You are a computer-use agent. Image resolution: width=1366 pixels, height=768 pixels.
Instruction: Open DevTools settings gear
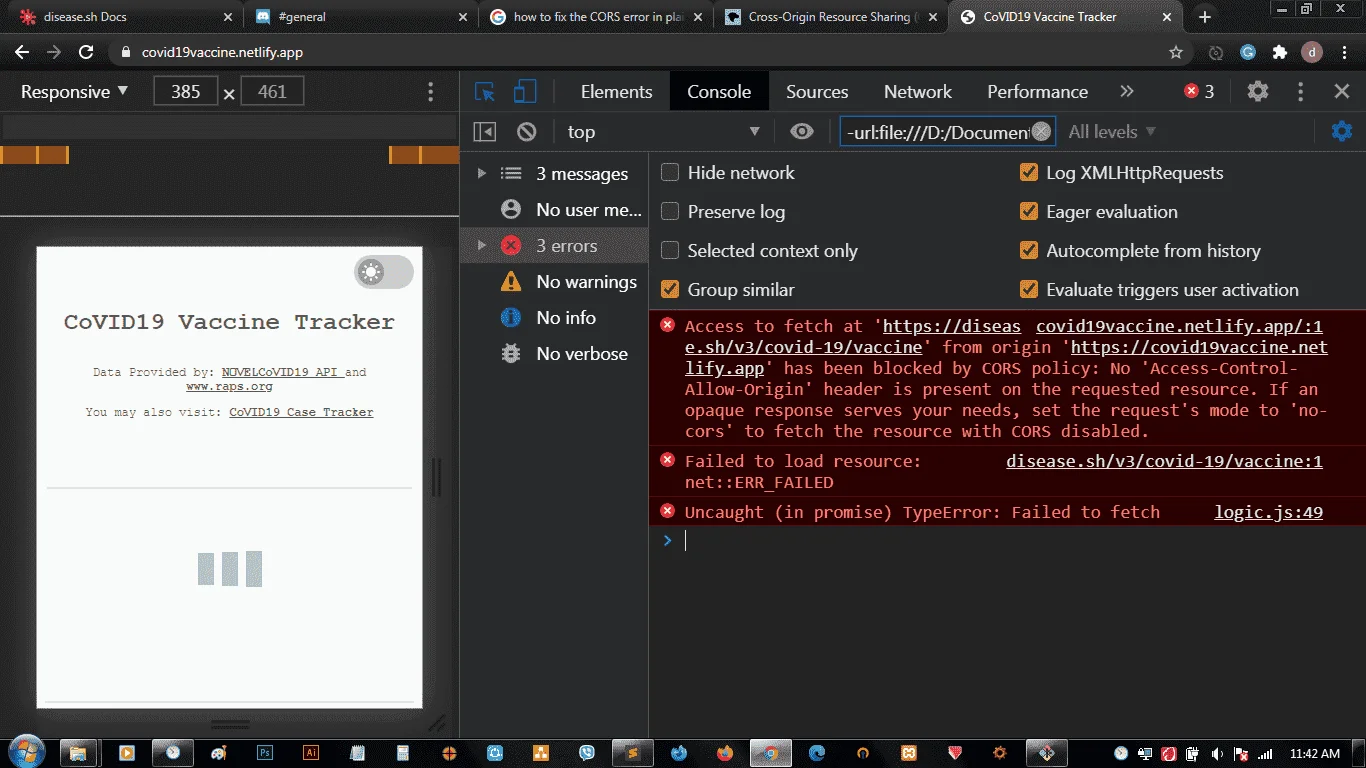[1258, 91]
